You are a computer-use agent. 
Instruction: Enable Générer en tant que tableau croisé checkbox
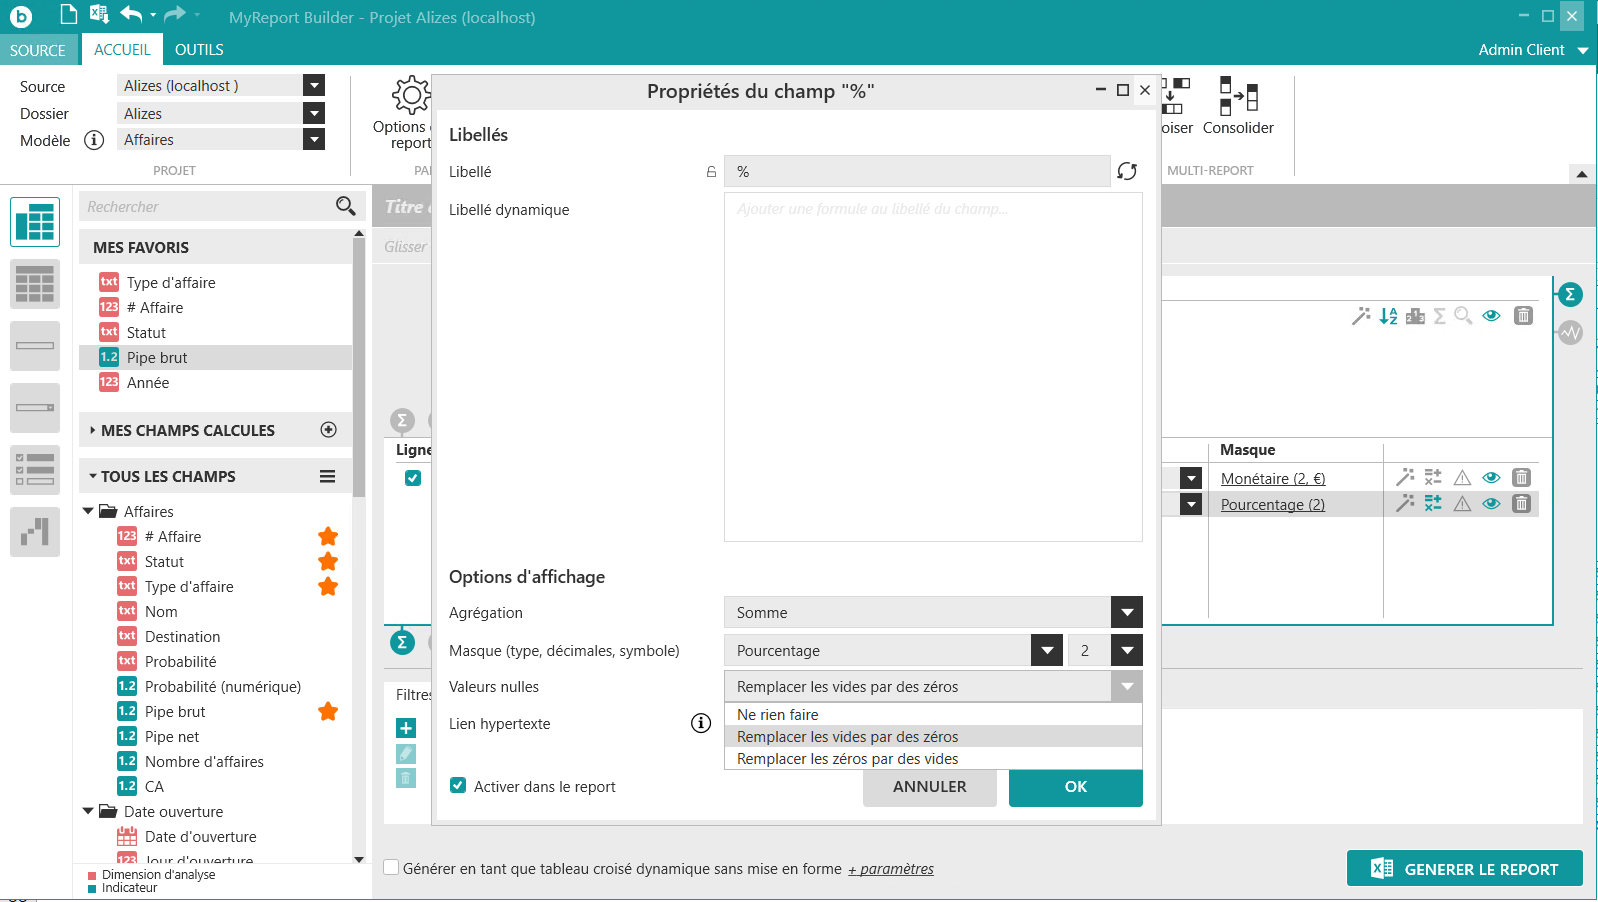coord(392,868)
